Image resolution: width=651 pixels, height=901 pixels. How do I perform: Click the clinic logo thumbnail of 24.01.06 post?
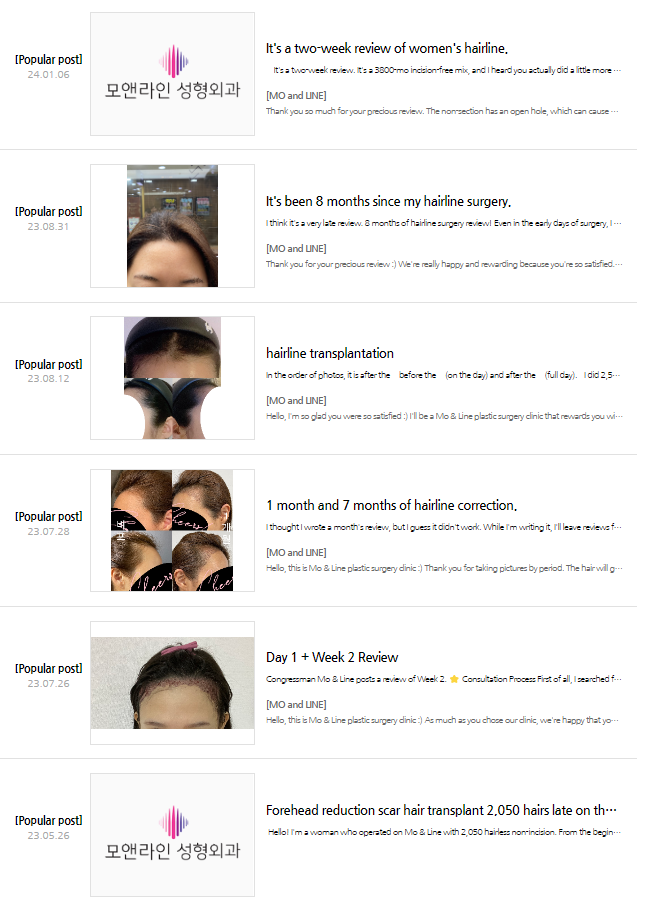pyautogui.click(x=172, y=74)
